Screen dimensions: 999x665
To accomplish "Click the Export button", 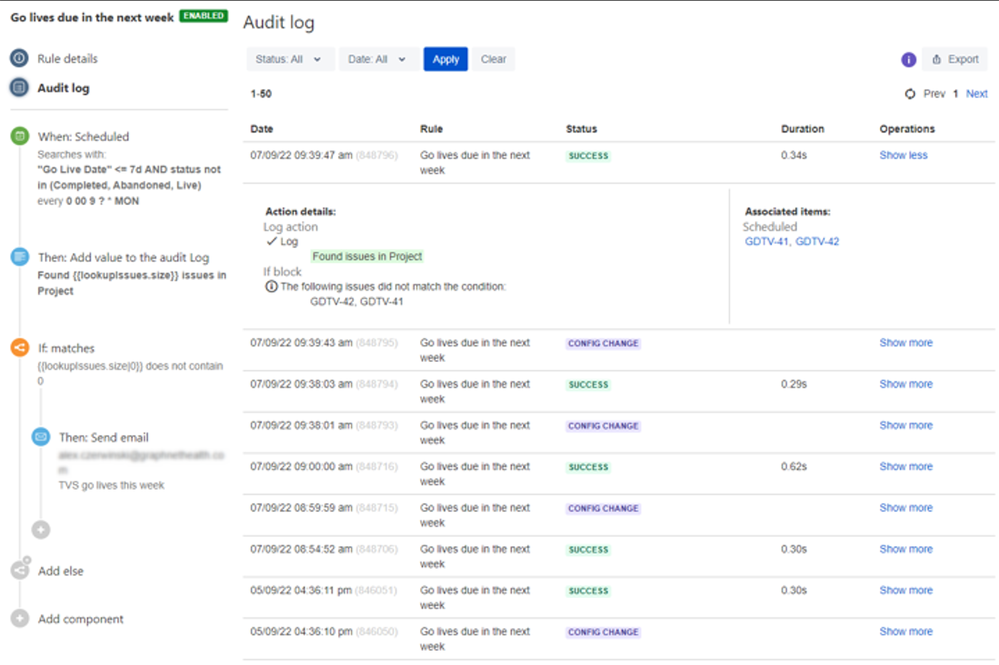I will 954,59.
